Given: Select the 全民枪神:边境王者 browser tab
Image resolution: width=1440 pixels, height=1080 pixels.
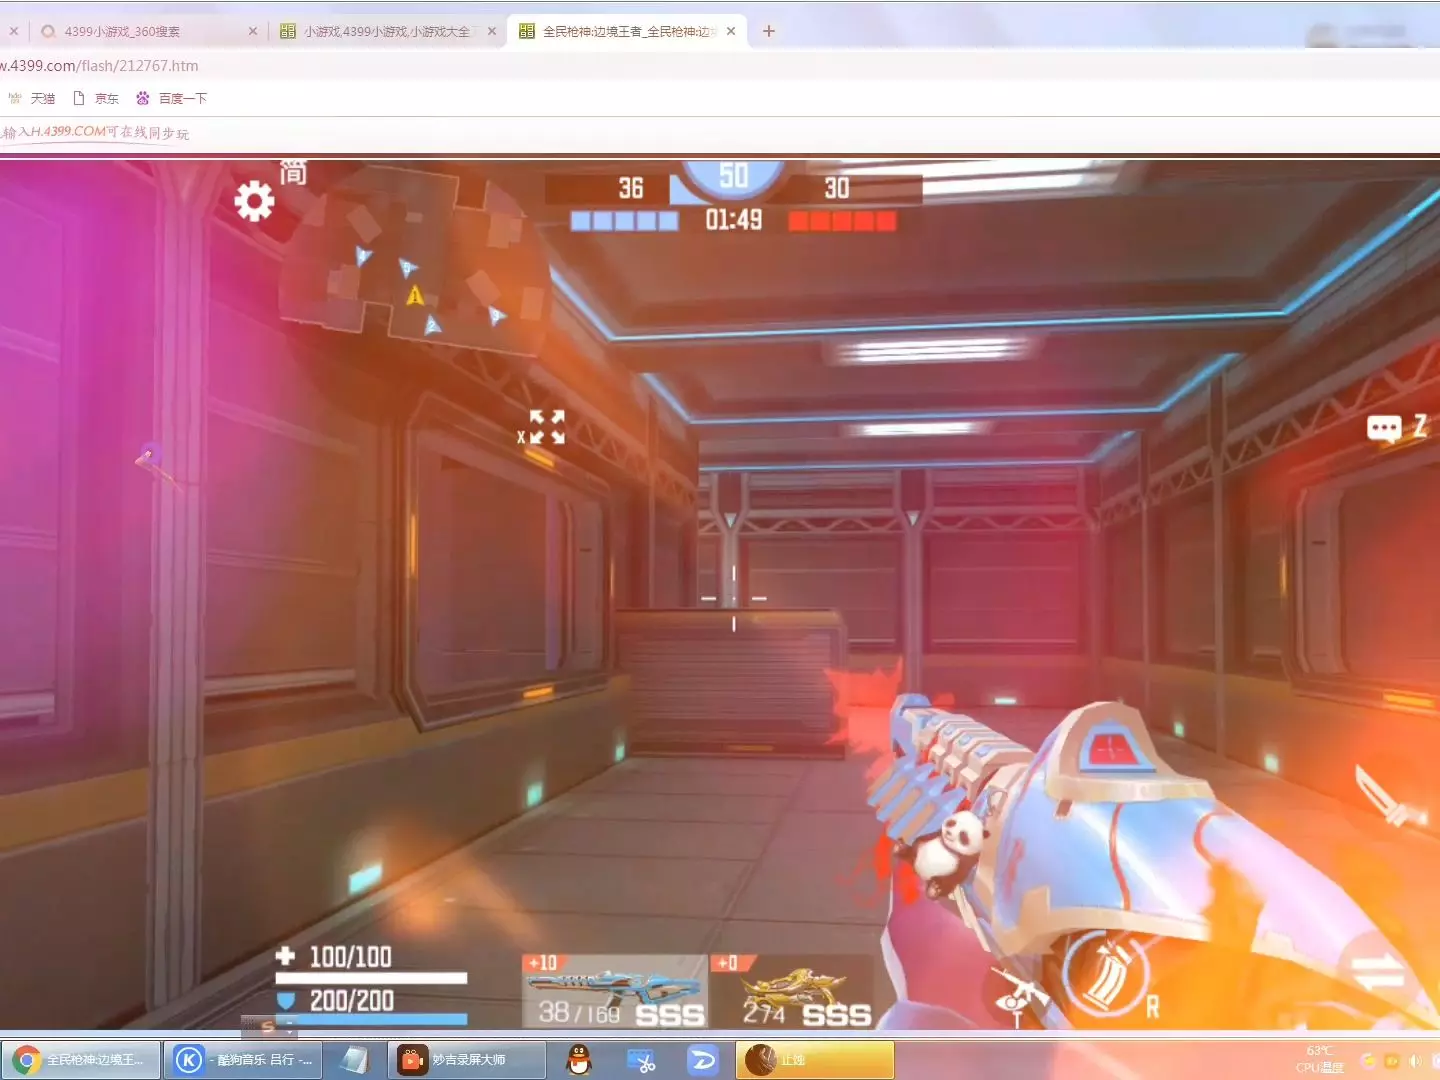Looking at the screenshot, I should [x=627, y=31].
